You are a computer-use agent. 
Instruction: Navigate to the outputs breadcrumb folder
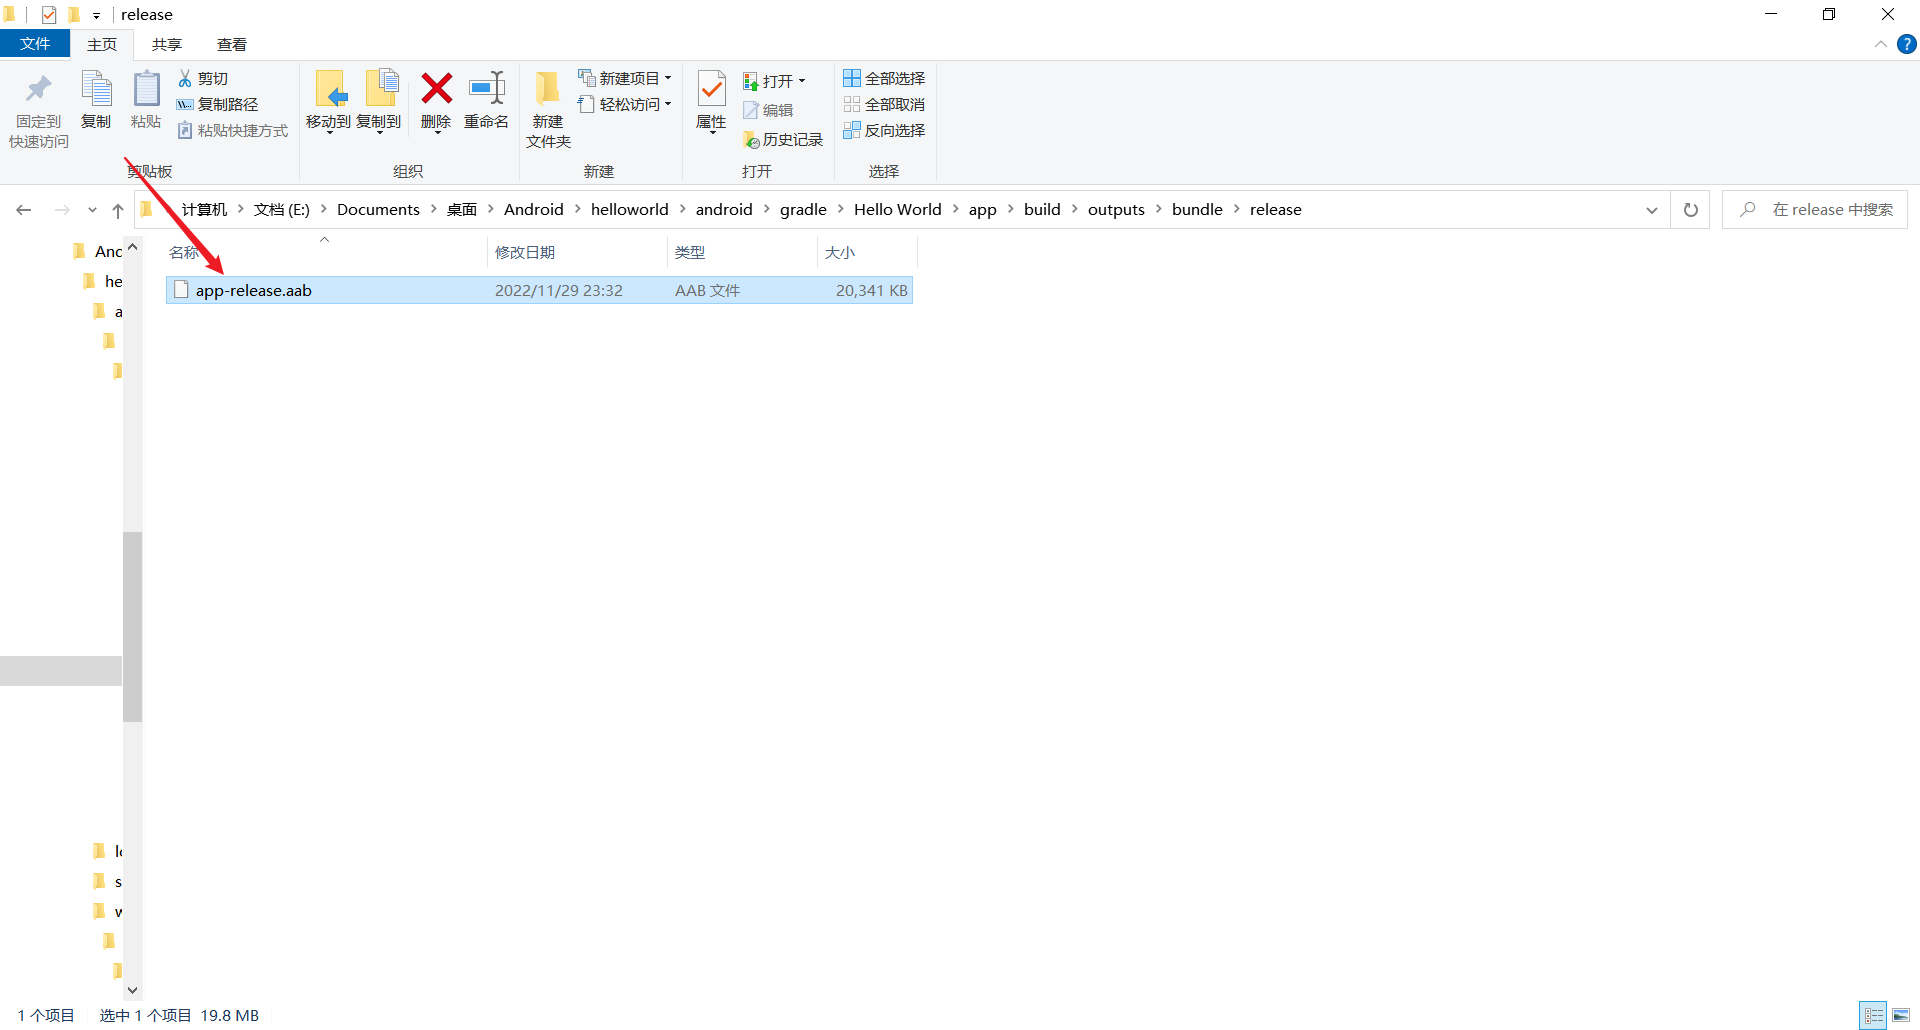(1117, 209)
